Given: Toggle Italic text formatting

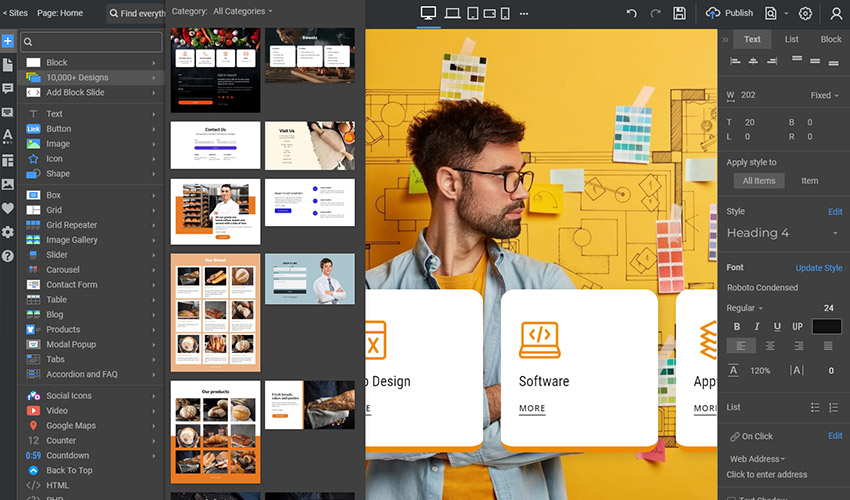Looking at the screenshot, I should click(757, 326).
